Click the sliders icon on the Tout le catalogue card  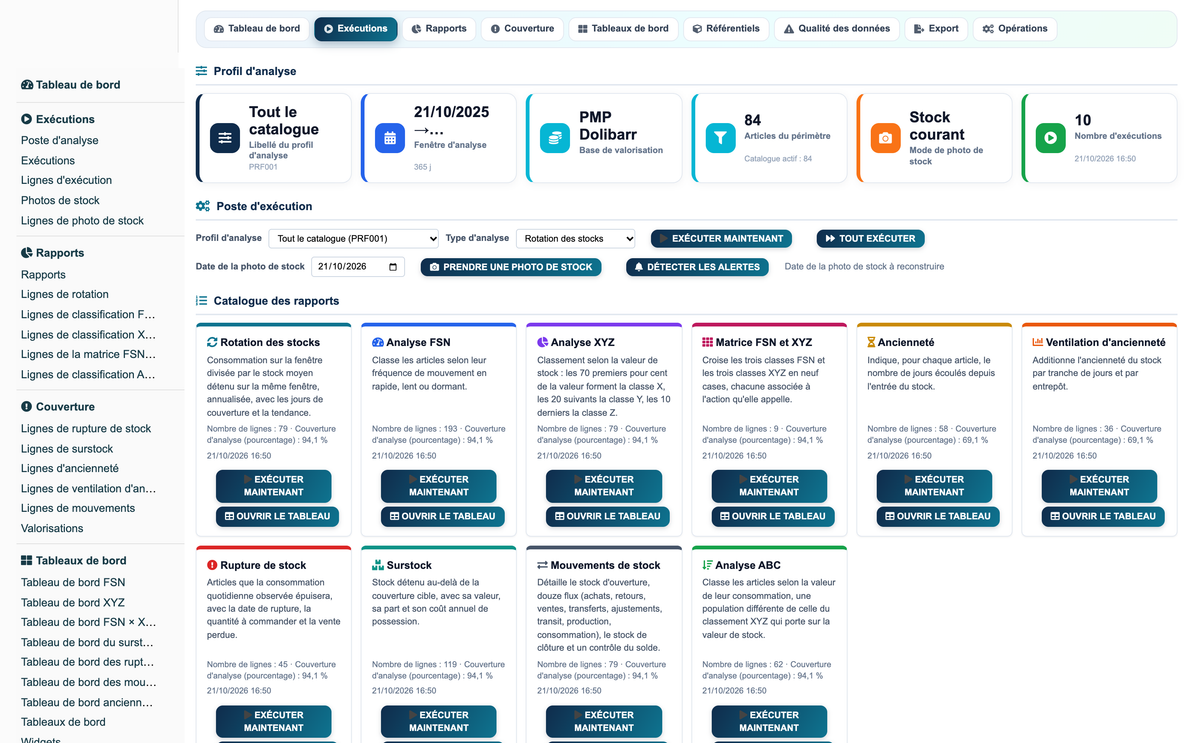tap(225, 138)
